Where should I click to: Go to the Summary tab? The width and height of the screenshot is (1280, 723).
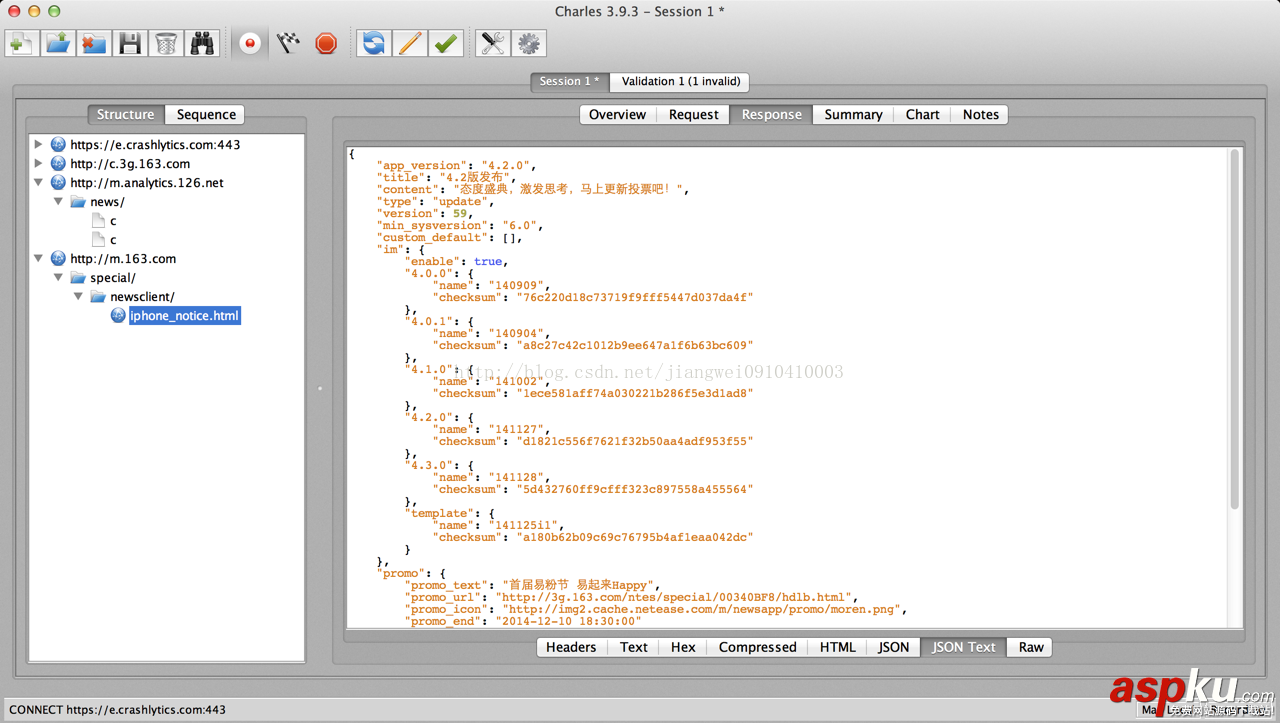(x=853, y=115)
